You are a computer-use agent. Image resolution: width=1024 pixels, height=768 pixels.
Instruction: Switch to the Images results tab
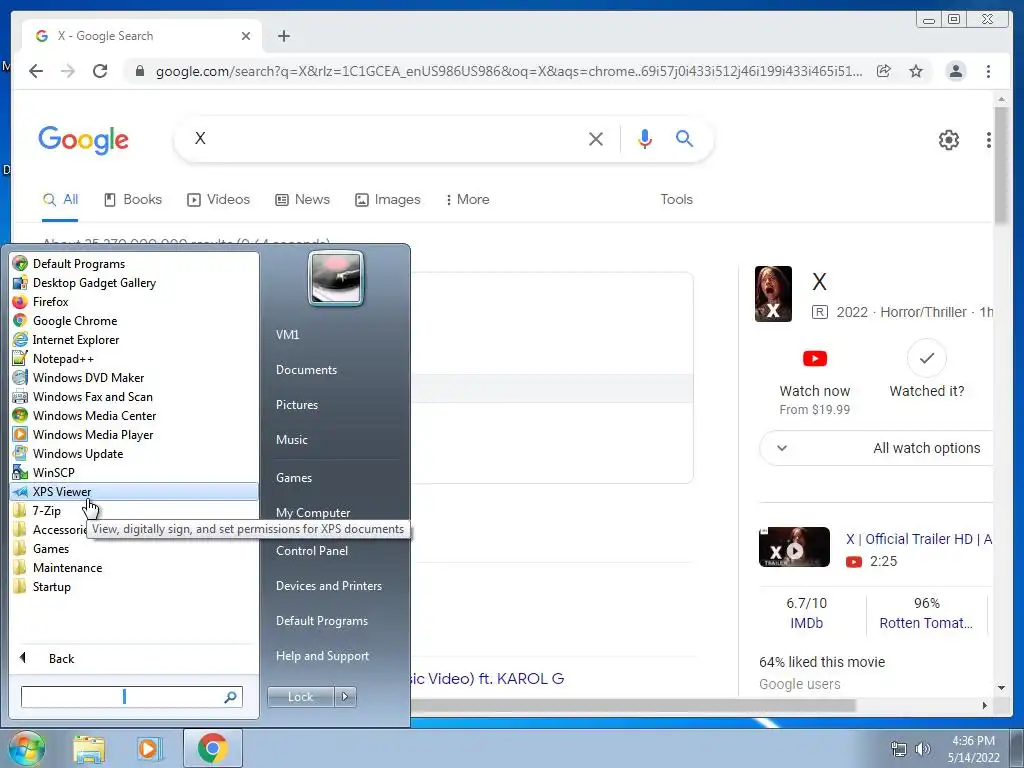click(388, 199)
